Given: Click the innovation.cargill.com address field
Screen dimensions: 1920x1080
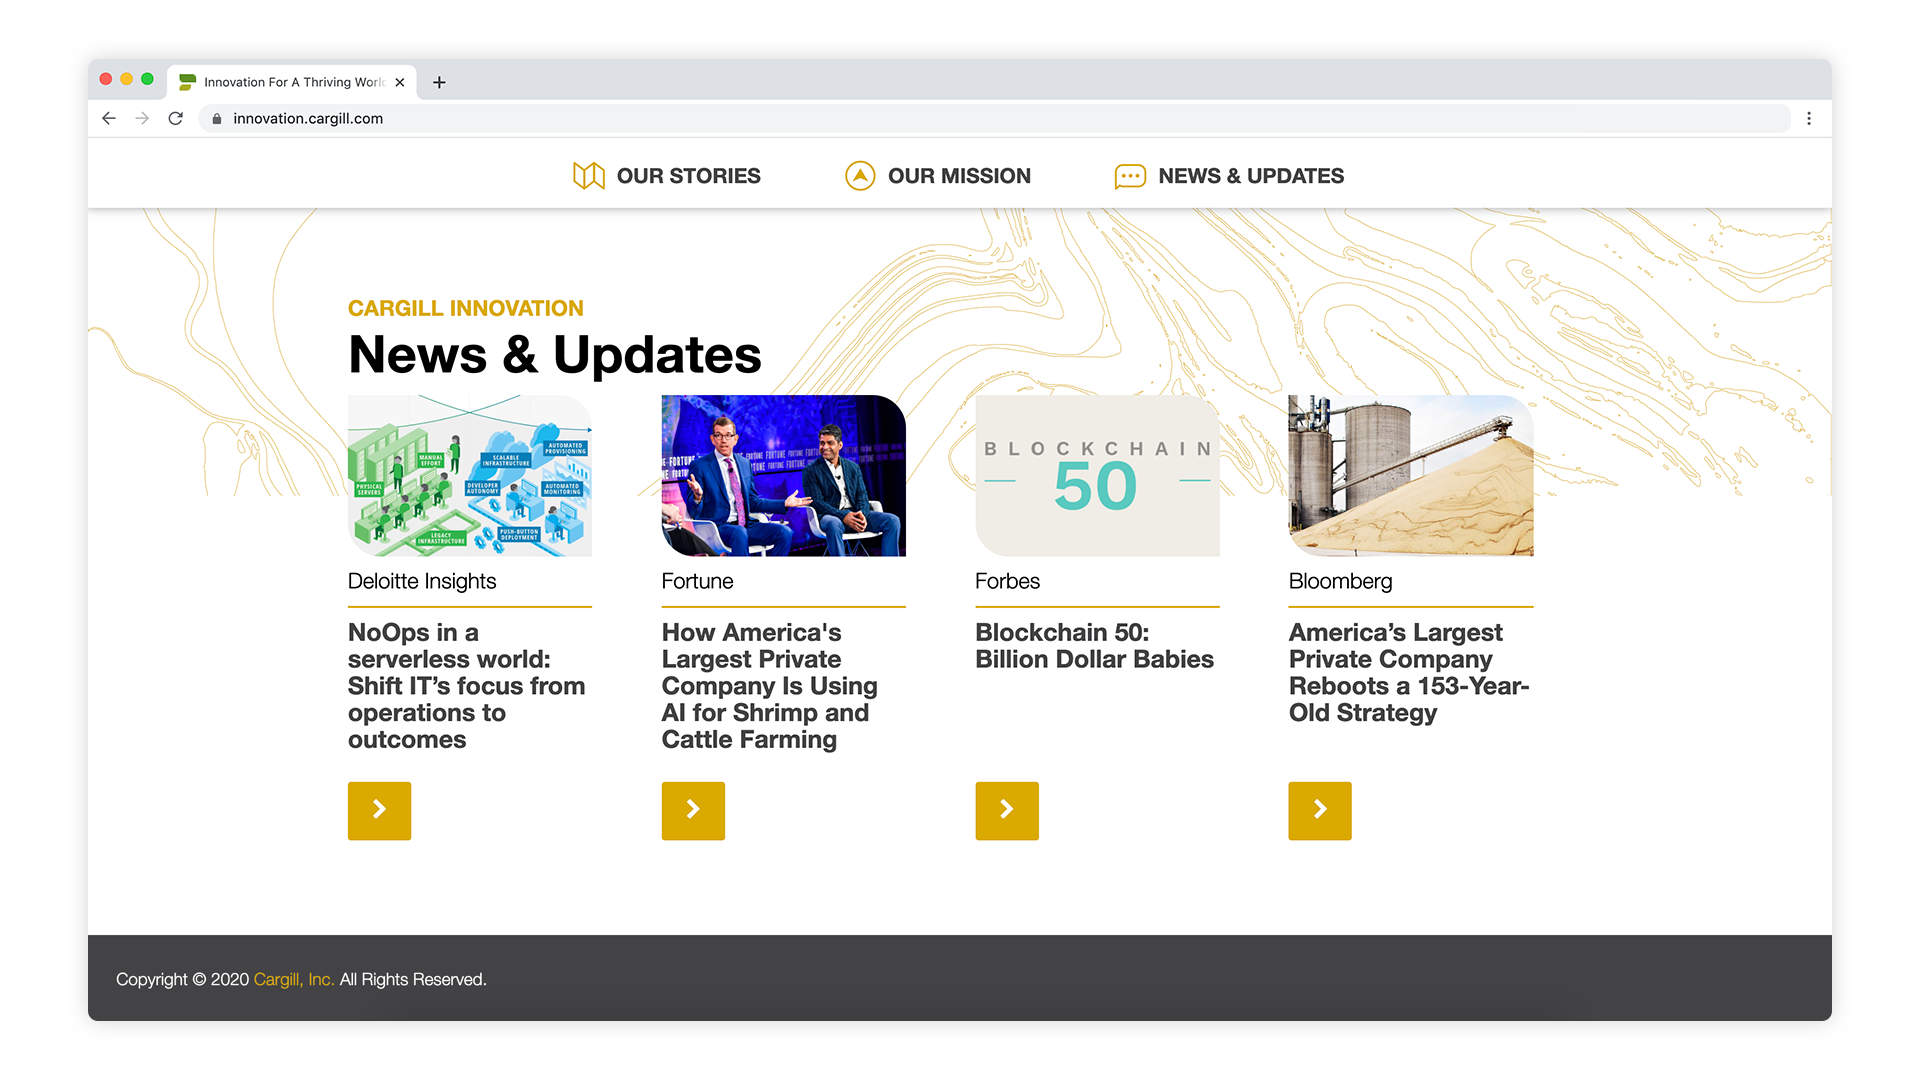Looking at the screenshot, I should (700, 118).
